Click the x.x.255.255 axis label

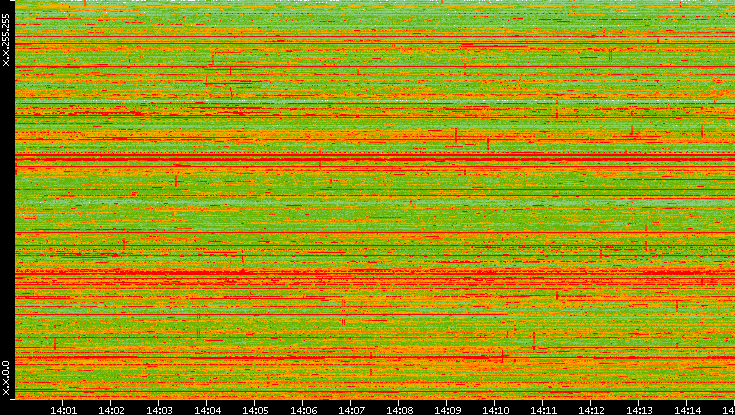(x=6, y=40)
